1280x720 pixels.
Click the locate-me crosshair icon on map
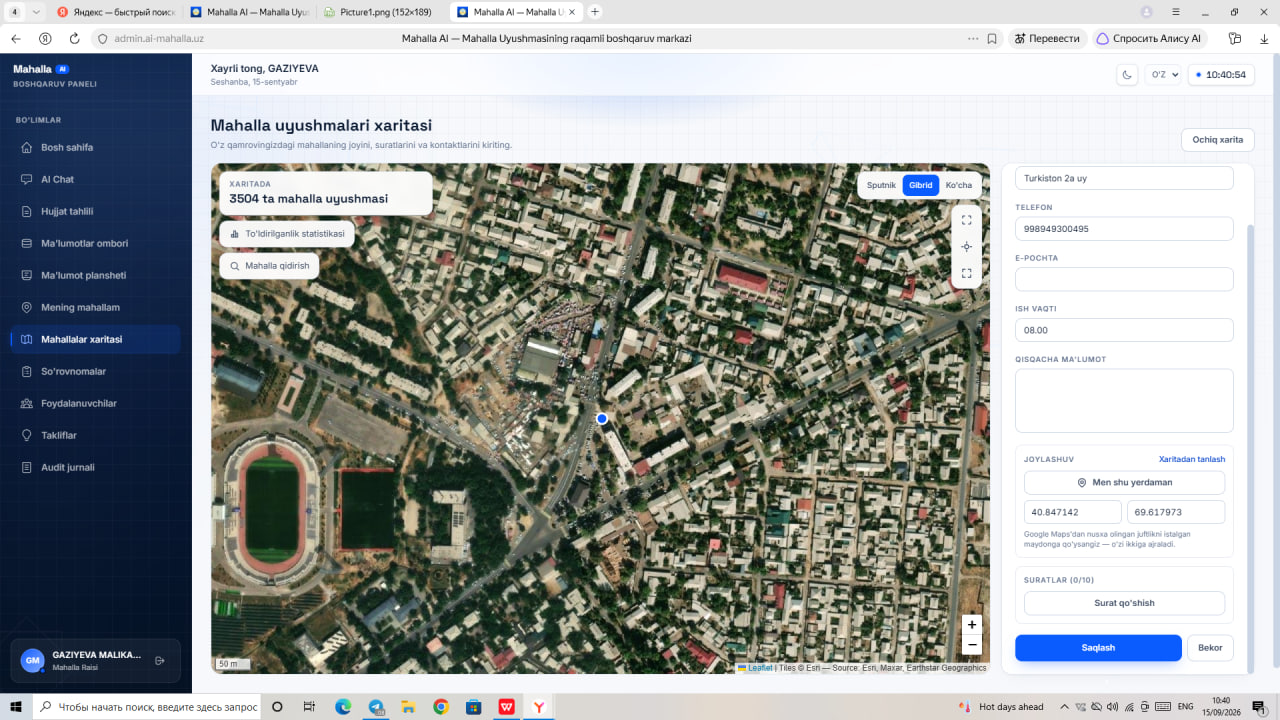pos(966,246)
